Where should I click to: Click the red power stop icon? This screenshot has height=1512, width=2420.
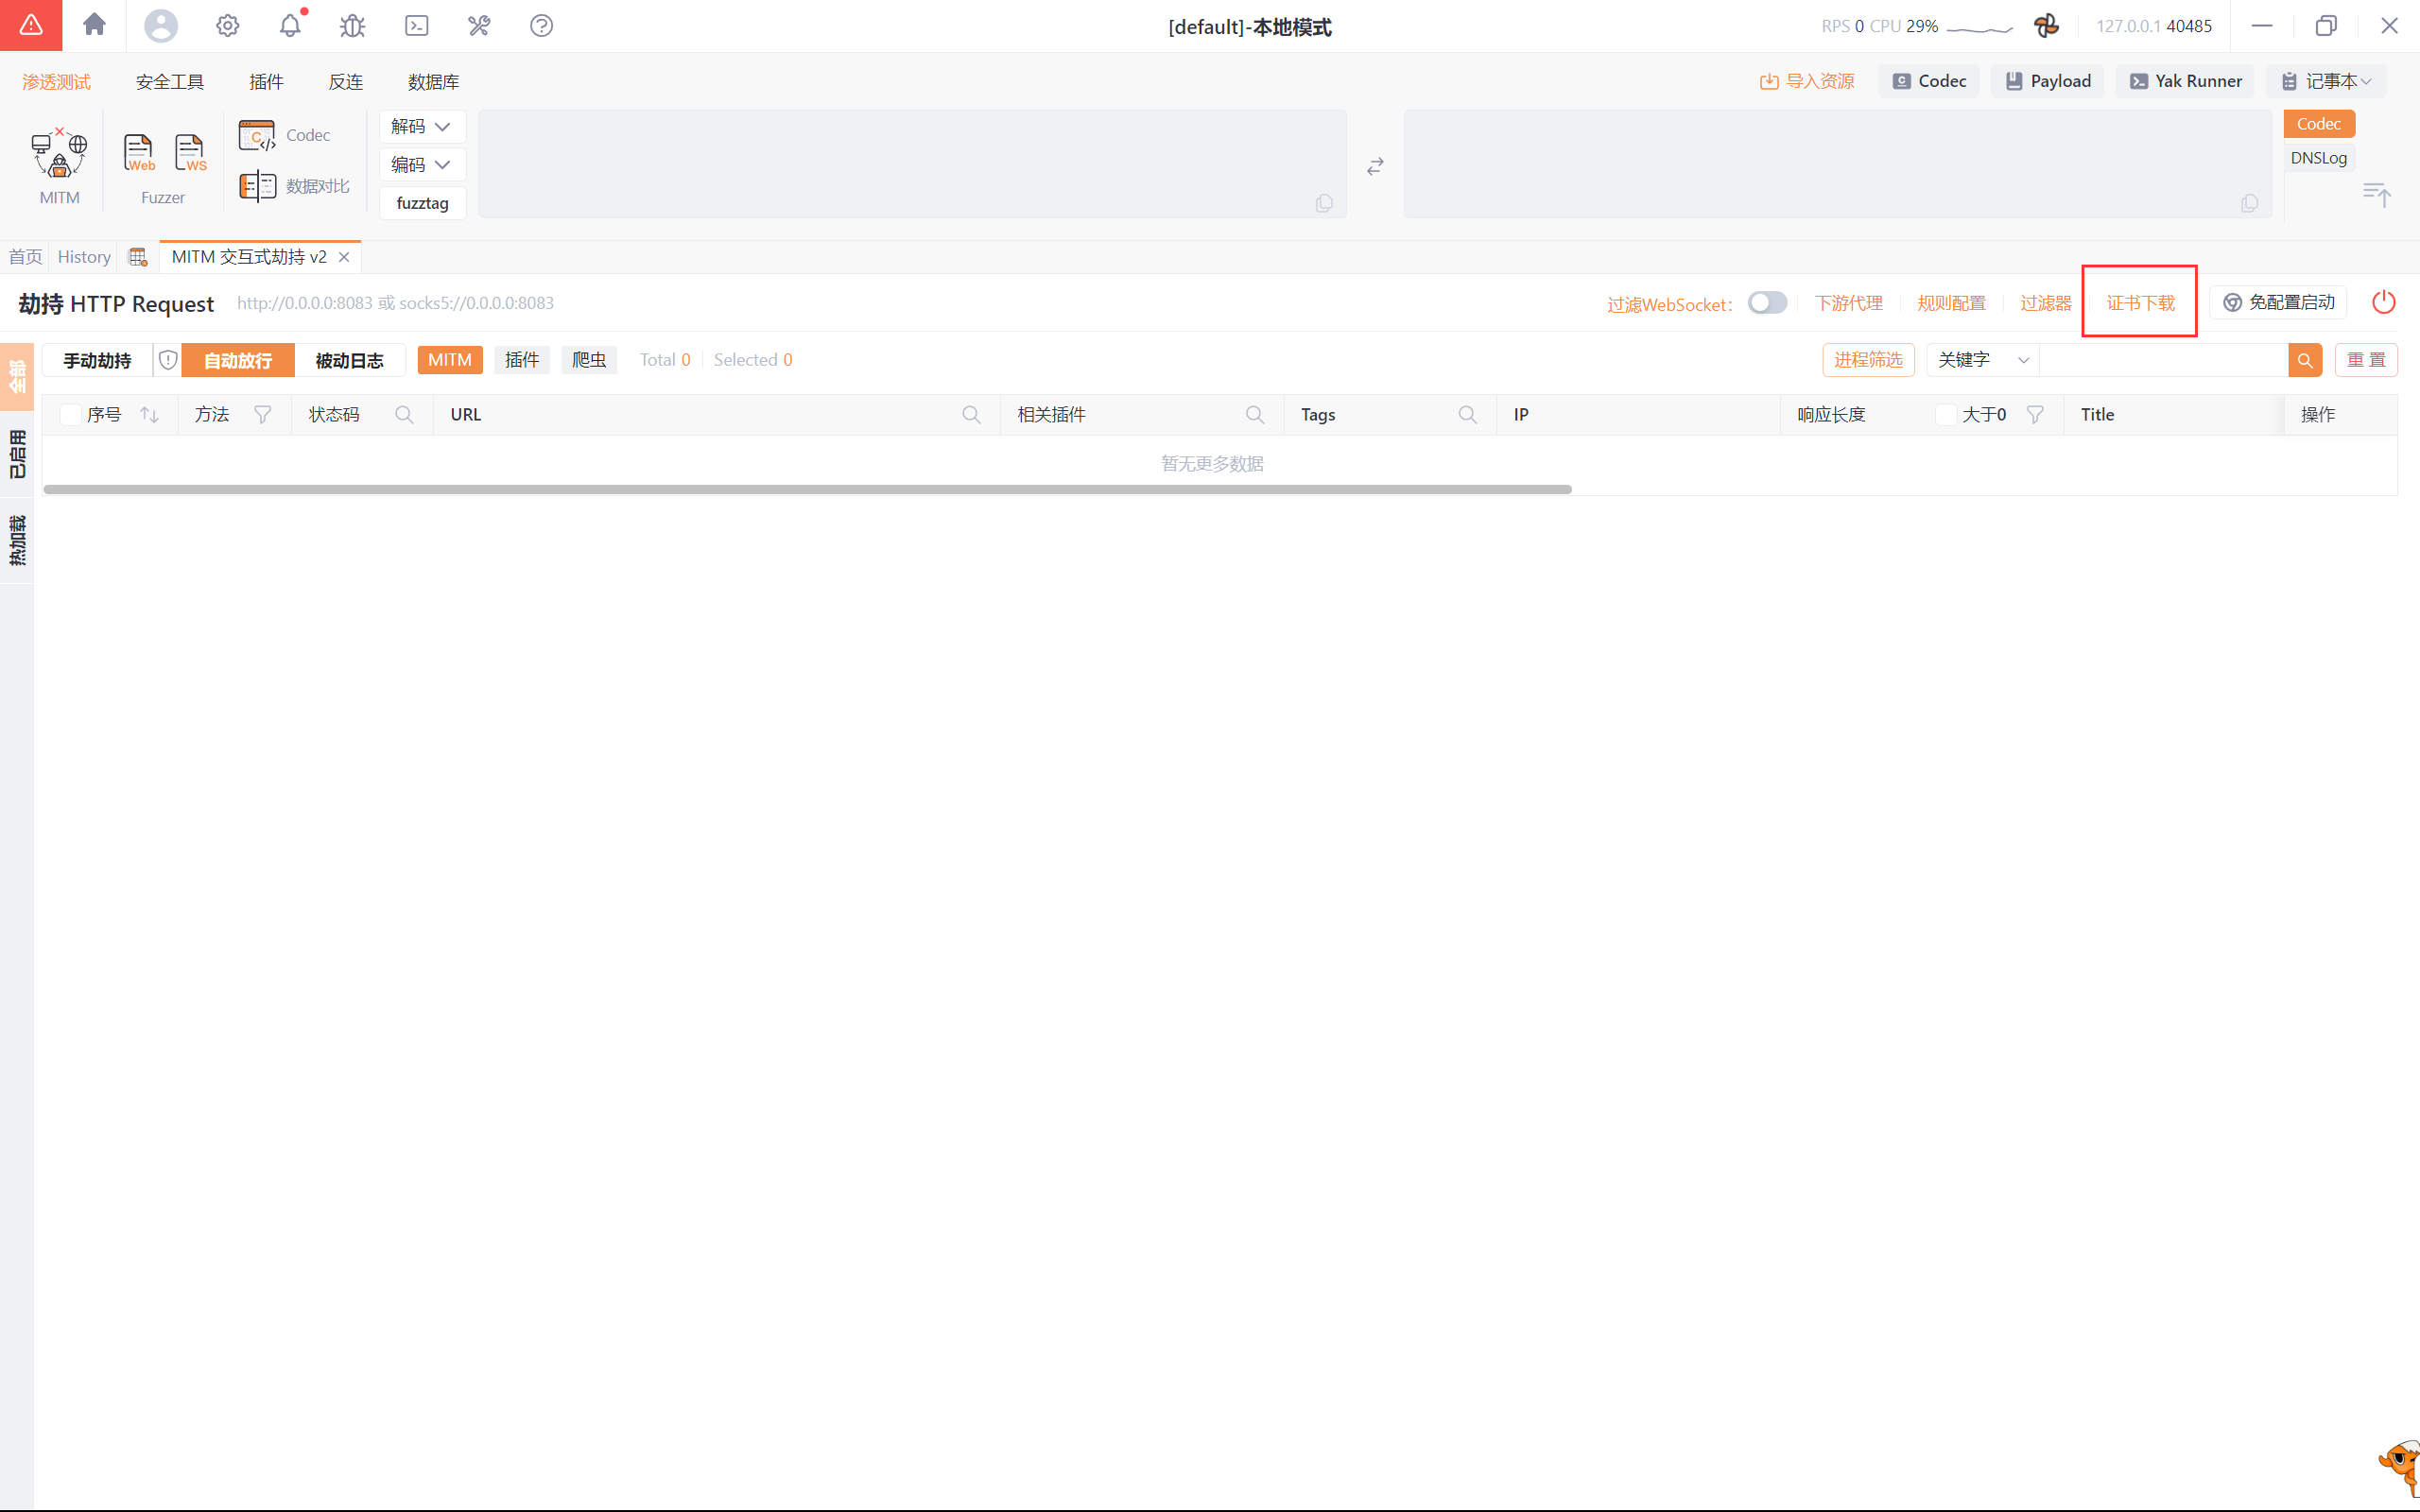click(x=2383, y=302)
